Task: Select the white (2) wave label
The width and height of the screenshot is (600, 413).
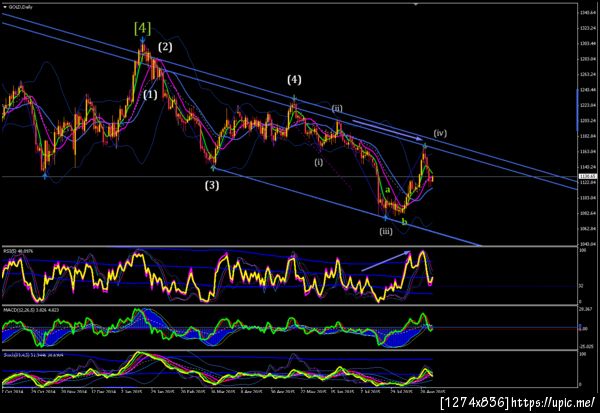Action: point(165,47)
